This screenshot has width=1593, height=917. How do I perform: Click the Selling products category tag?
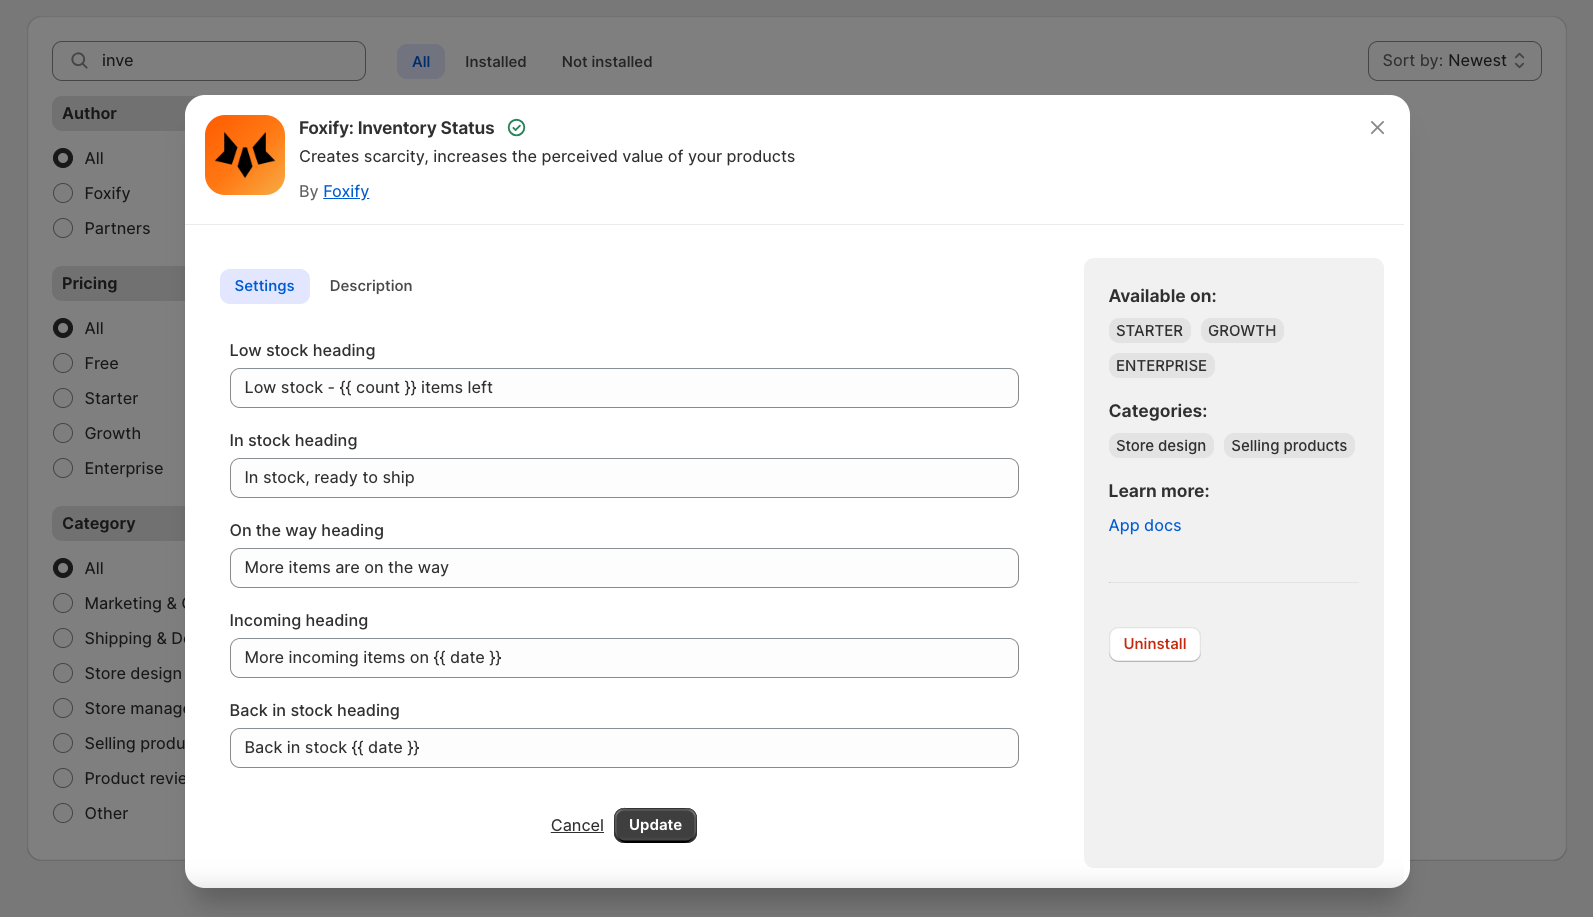pyautogui.click(x=1289, y=446)
